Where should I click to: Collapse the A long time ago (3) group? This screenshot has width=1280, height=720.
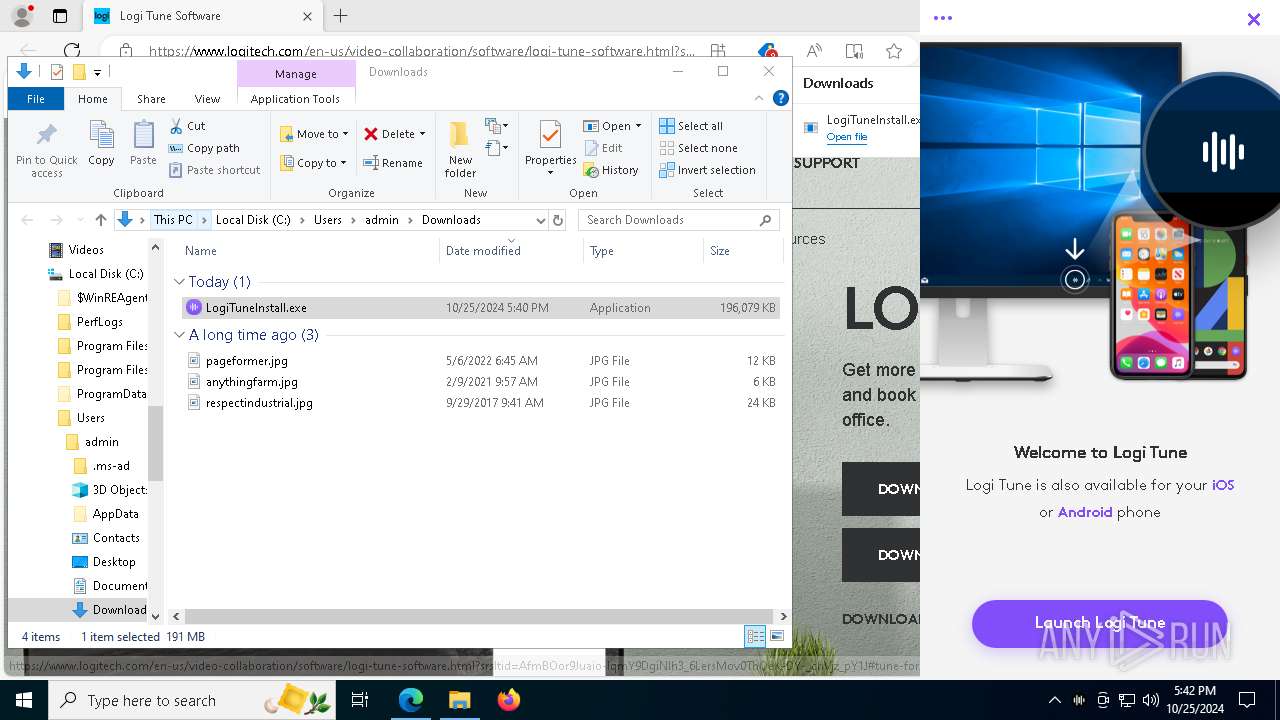pos(179,335)
